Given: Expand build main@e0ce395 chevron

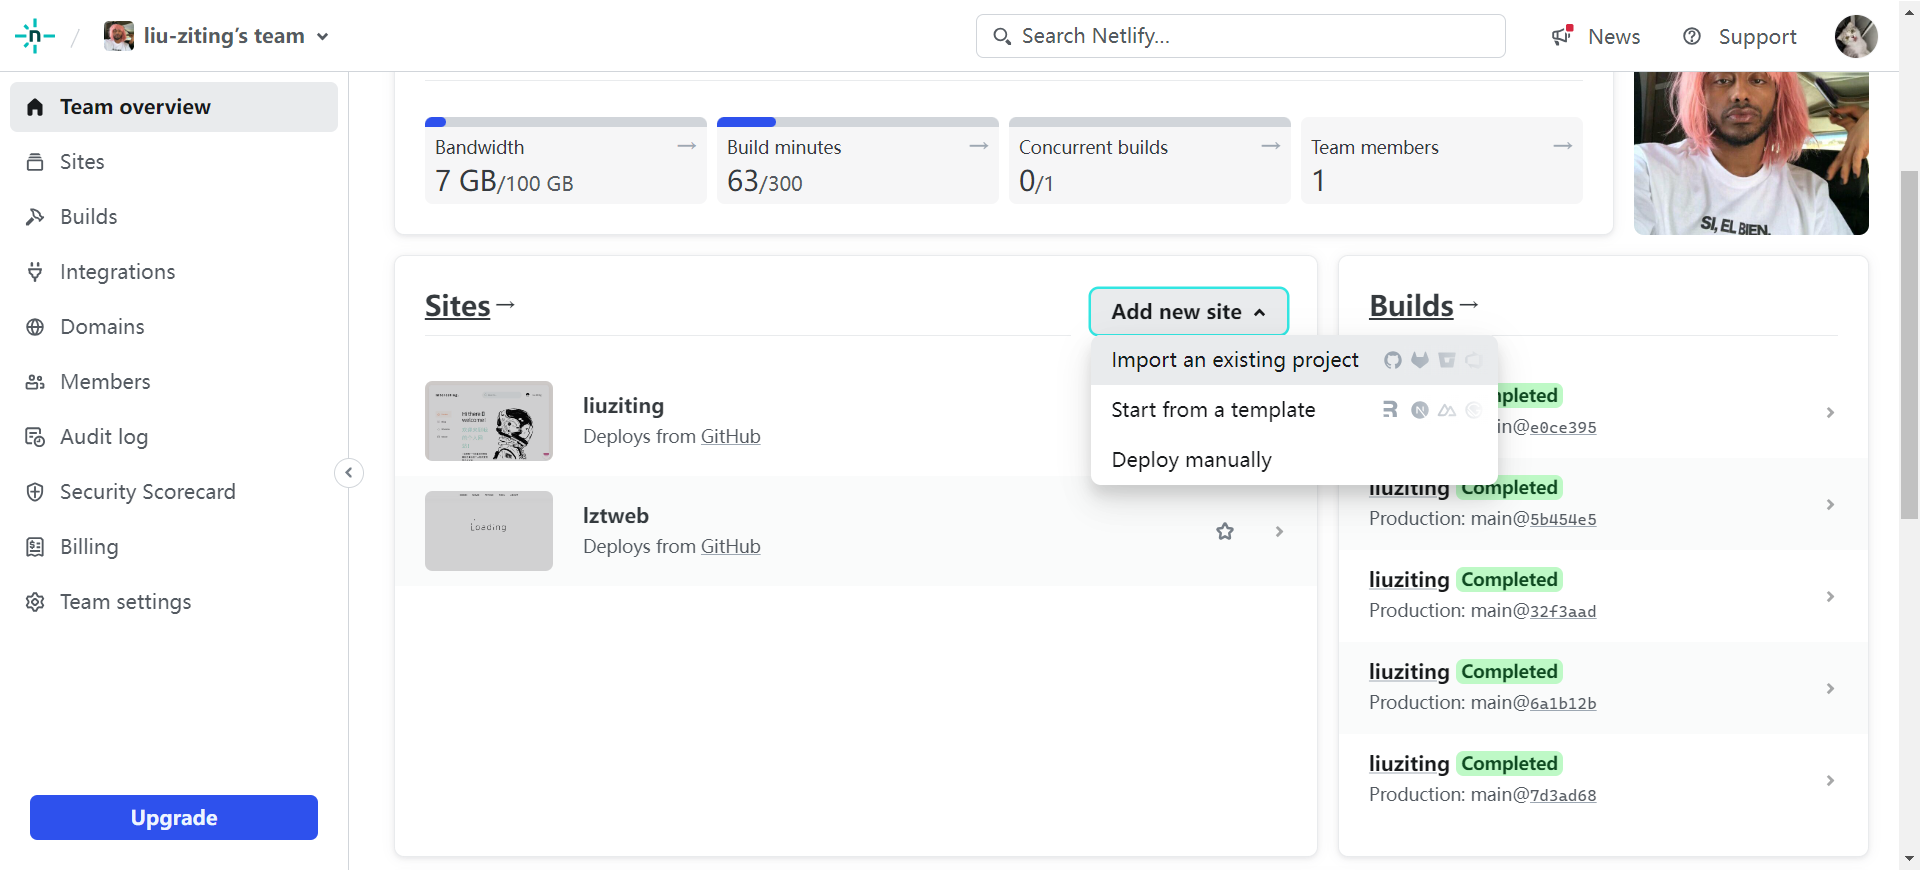Looking at the screenshot, I should [x=1830, y=412].
